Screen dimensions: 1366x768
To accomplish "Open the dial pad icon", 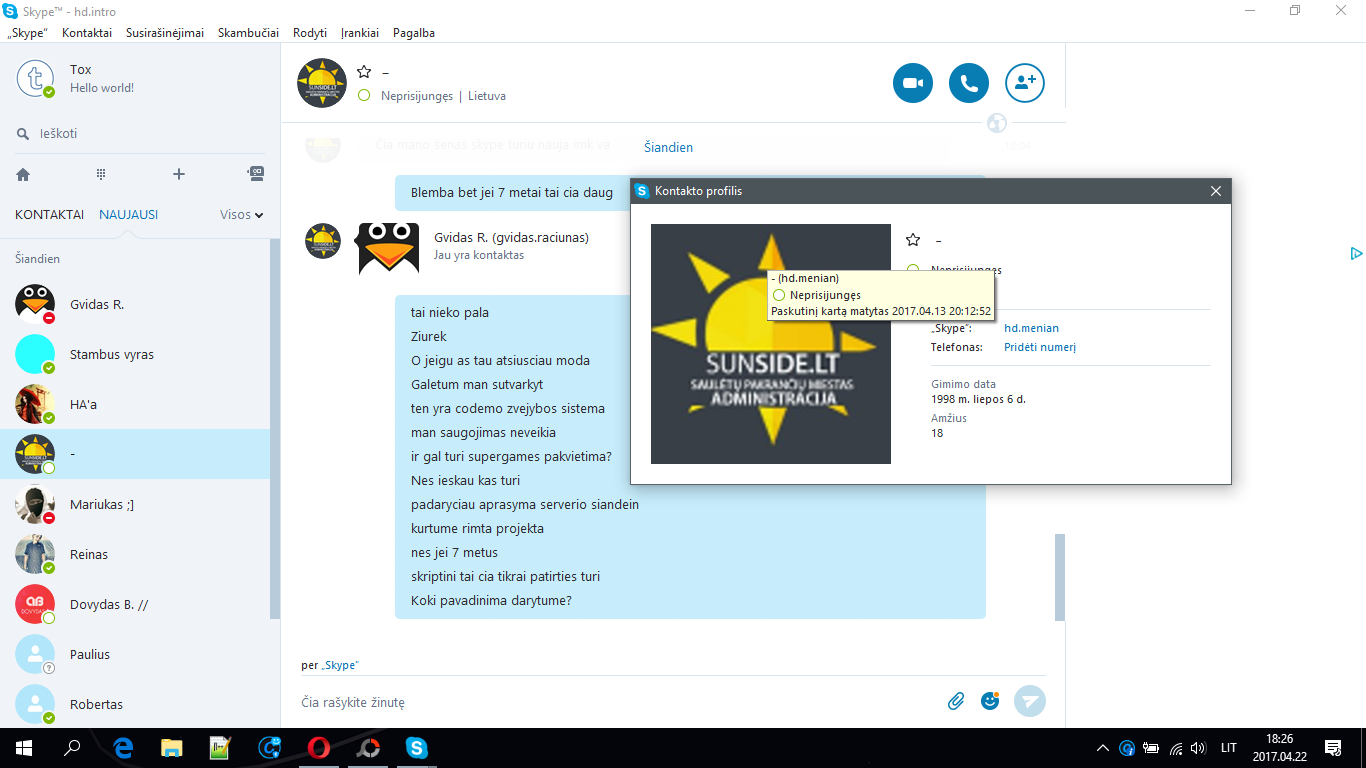I will 101,174.
